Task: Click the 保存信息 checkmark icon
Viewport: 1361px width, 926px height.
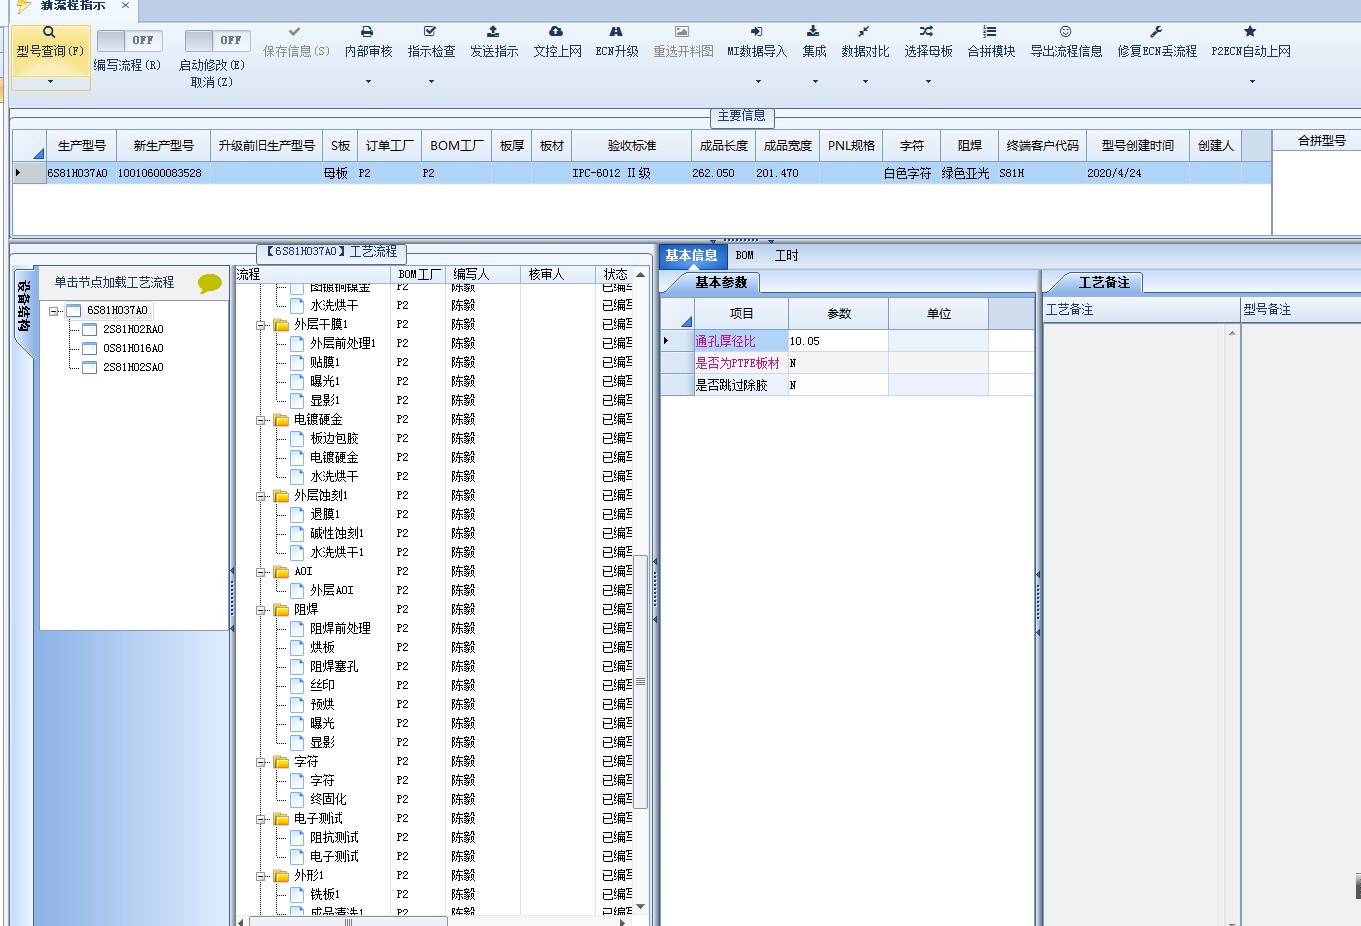Action: [295, 32]
